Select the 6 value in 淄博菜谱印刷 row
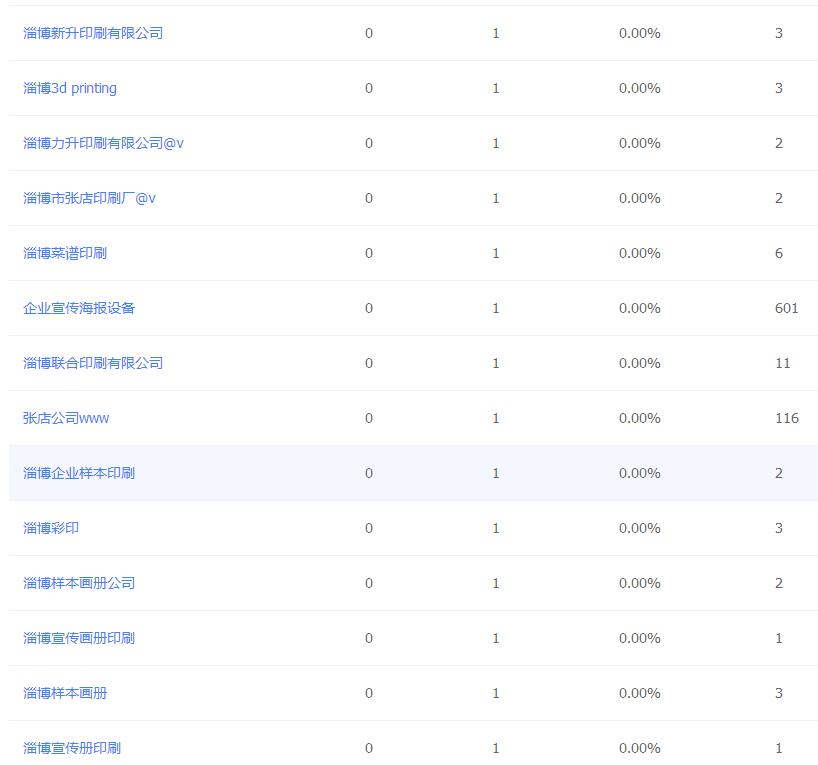Image resolution: width=818 pixels, height=765 pixels. (x=779, y=253)
